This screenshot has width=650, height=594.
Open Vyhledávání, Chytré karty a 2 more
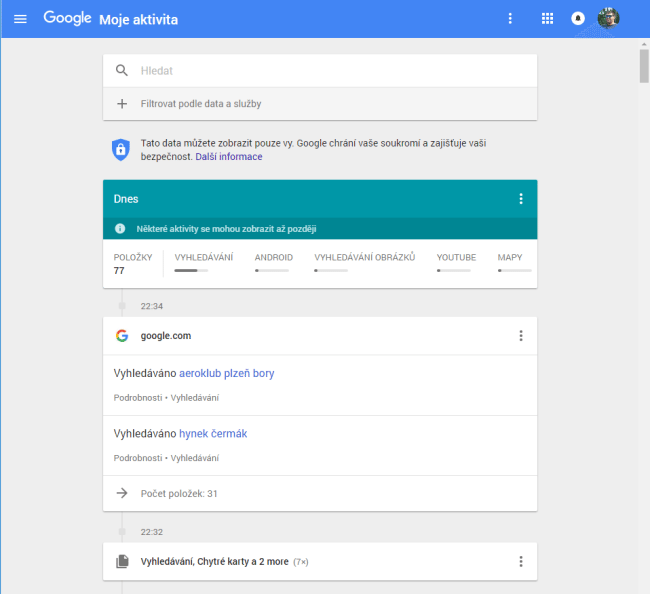coord(214,562)
